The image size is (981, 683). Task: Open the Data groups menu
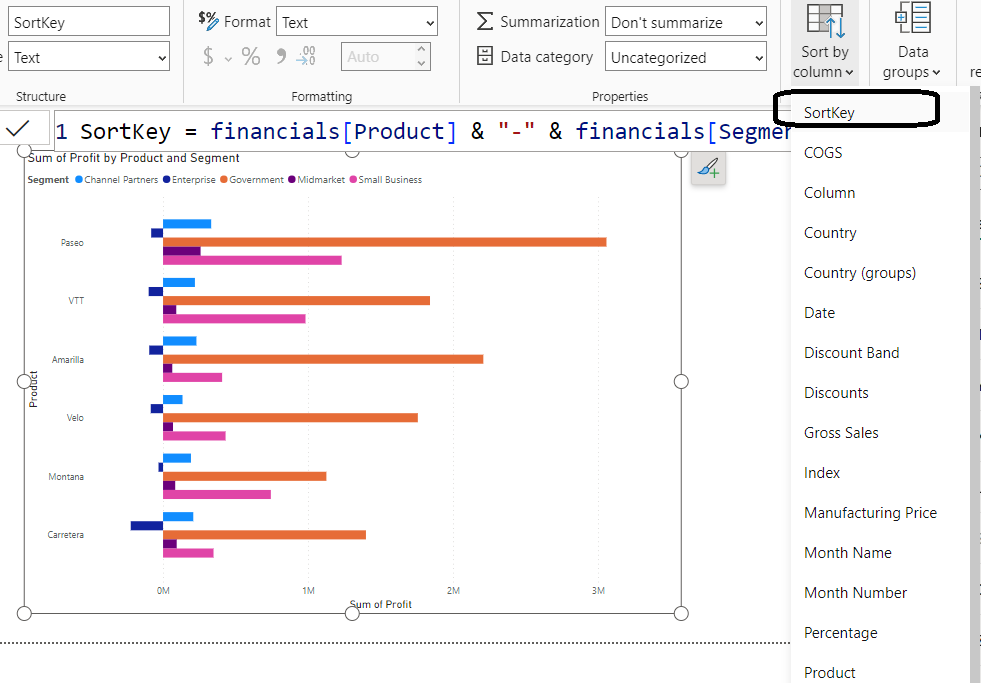point(912,41)
